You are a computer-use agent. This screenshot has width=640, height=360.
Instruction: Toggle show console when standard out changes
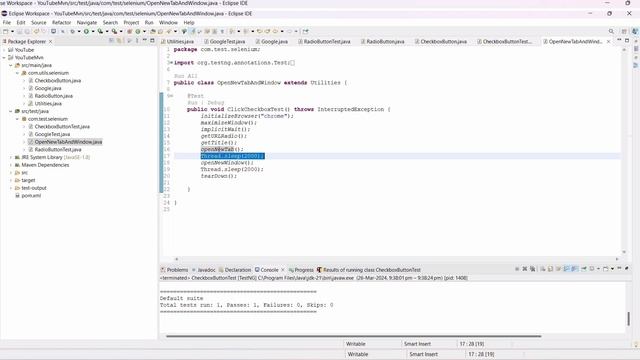click(x=566, y=269)
